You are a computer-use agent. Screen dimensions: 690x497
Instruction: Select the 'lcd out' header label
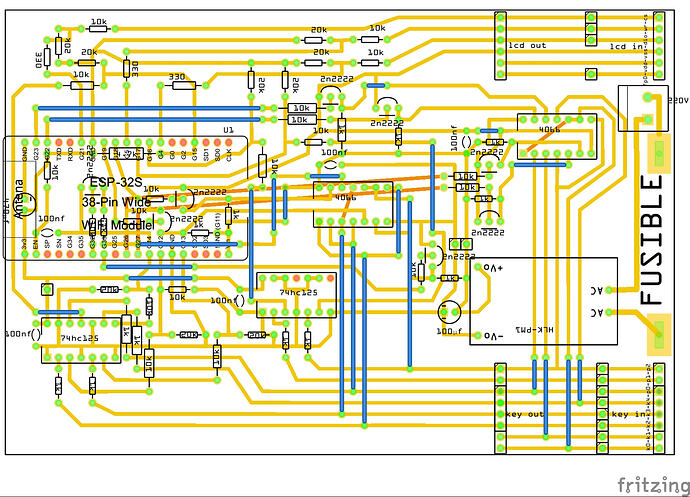(527, 45)
